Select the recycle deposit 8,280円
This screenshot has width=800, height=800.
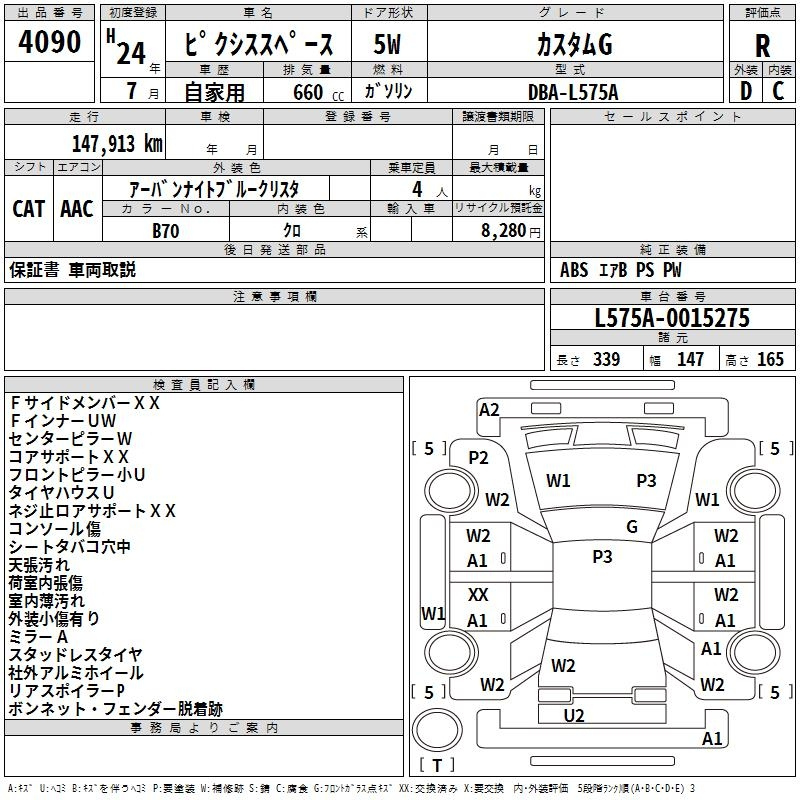(x=511, y=231)
